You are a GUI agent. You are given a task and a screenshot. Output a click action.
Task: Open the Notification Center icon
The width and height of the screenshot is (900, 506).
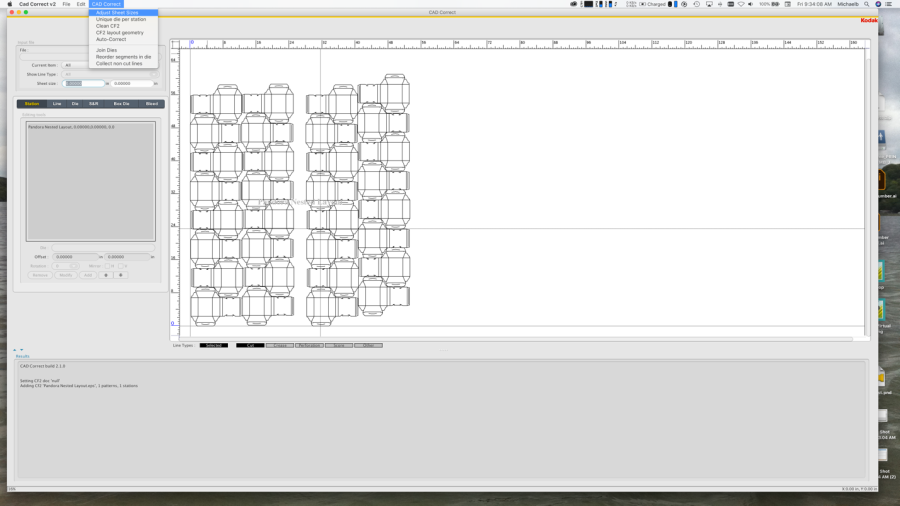[x=889, y=4]
